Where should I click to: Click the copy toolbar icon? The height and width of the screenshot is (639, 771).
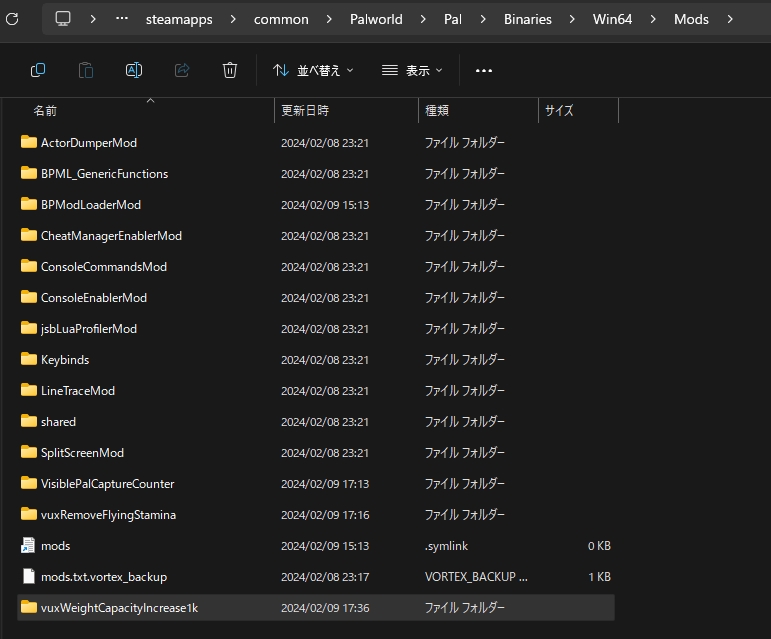coord(38,70)
